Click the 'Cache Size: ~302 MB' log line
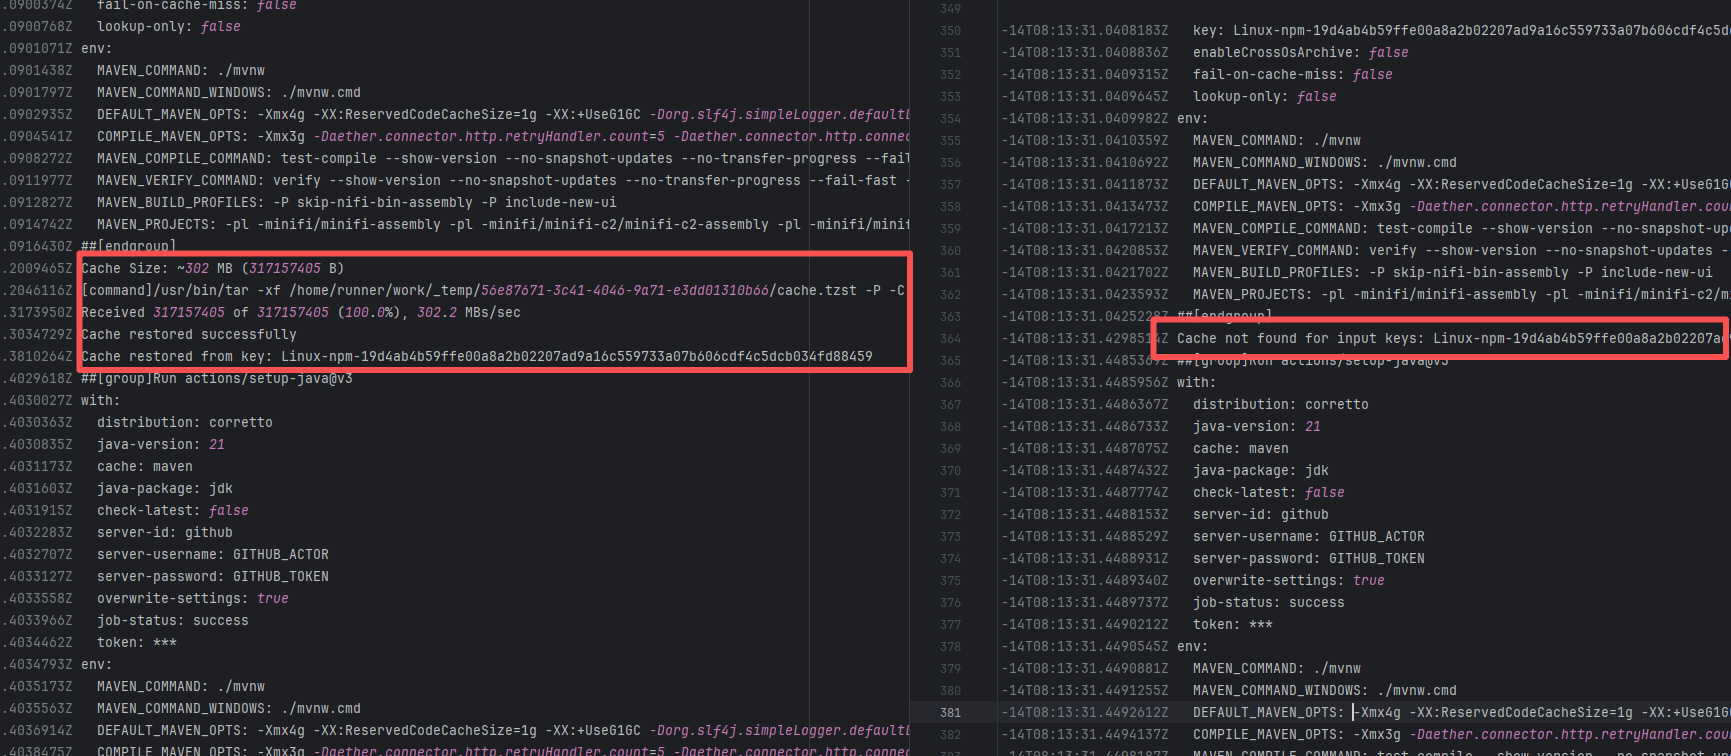Viewport: 1731px width, 756px height. pyautogui.click(x=212, y=268)
